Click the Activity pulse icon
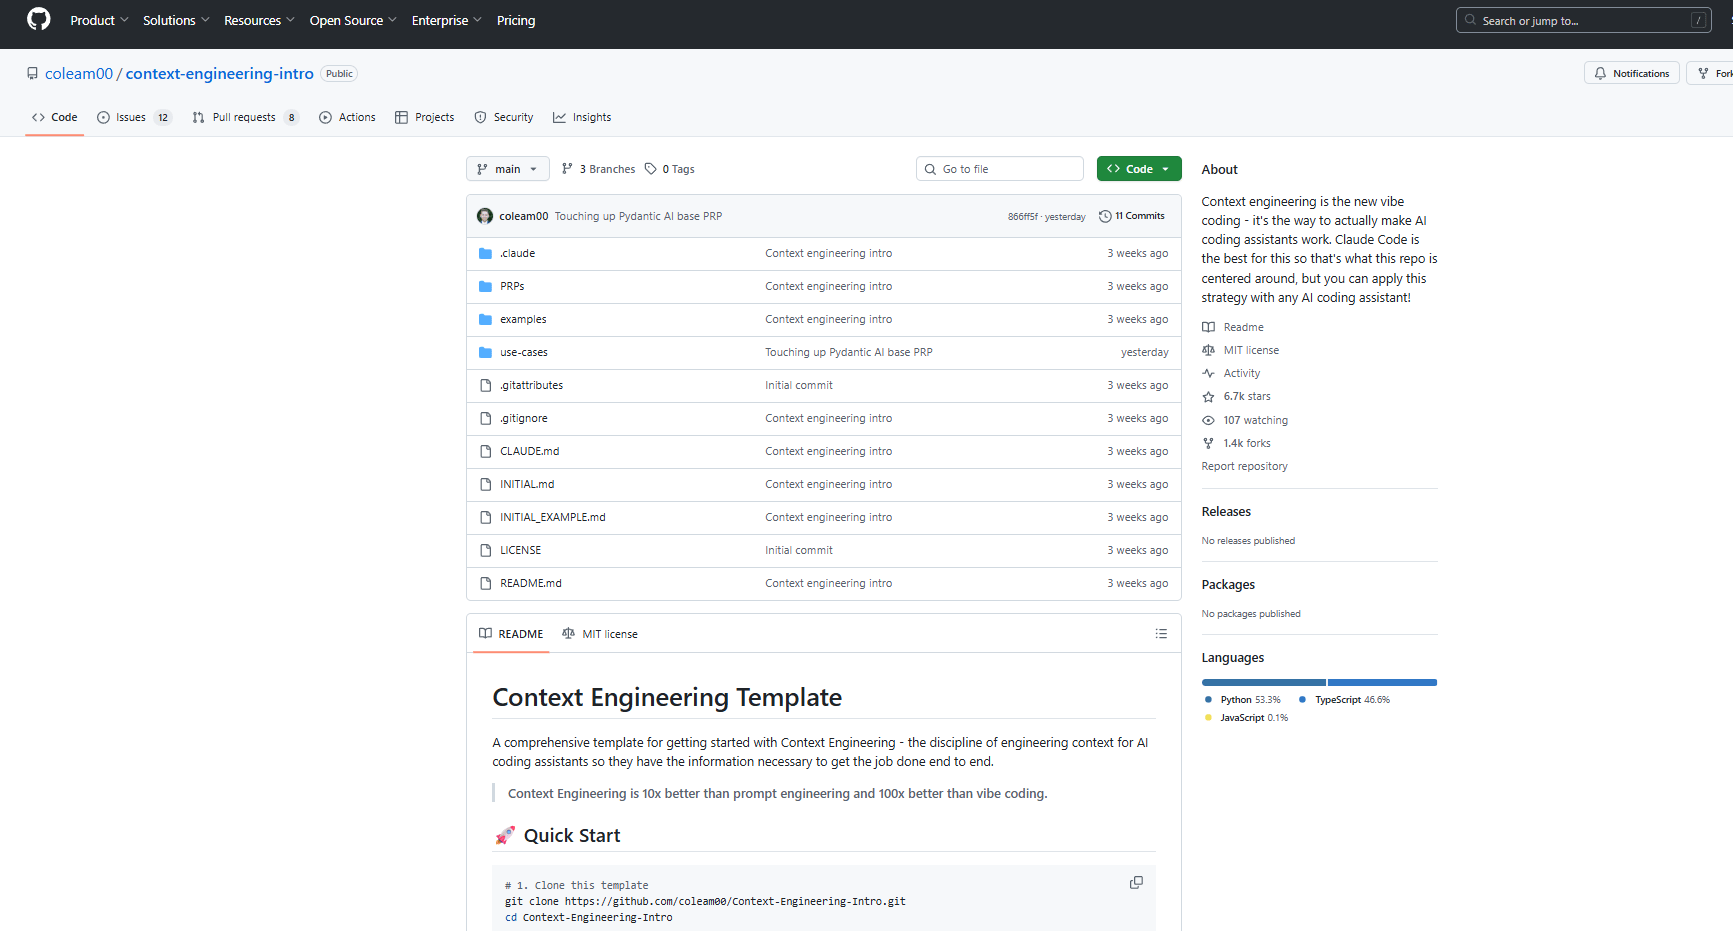This screenshot has width=1733, height=931. (1208, 373)
